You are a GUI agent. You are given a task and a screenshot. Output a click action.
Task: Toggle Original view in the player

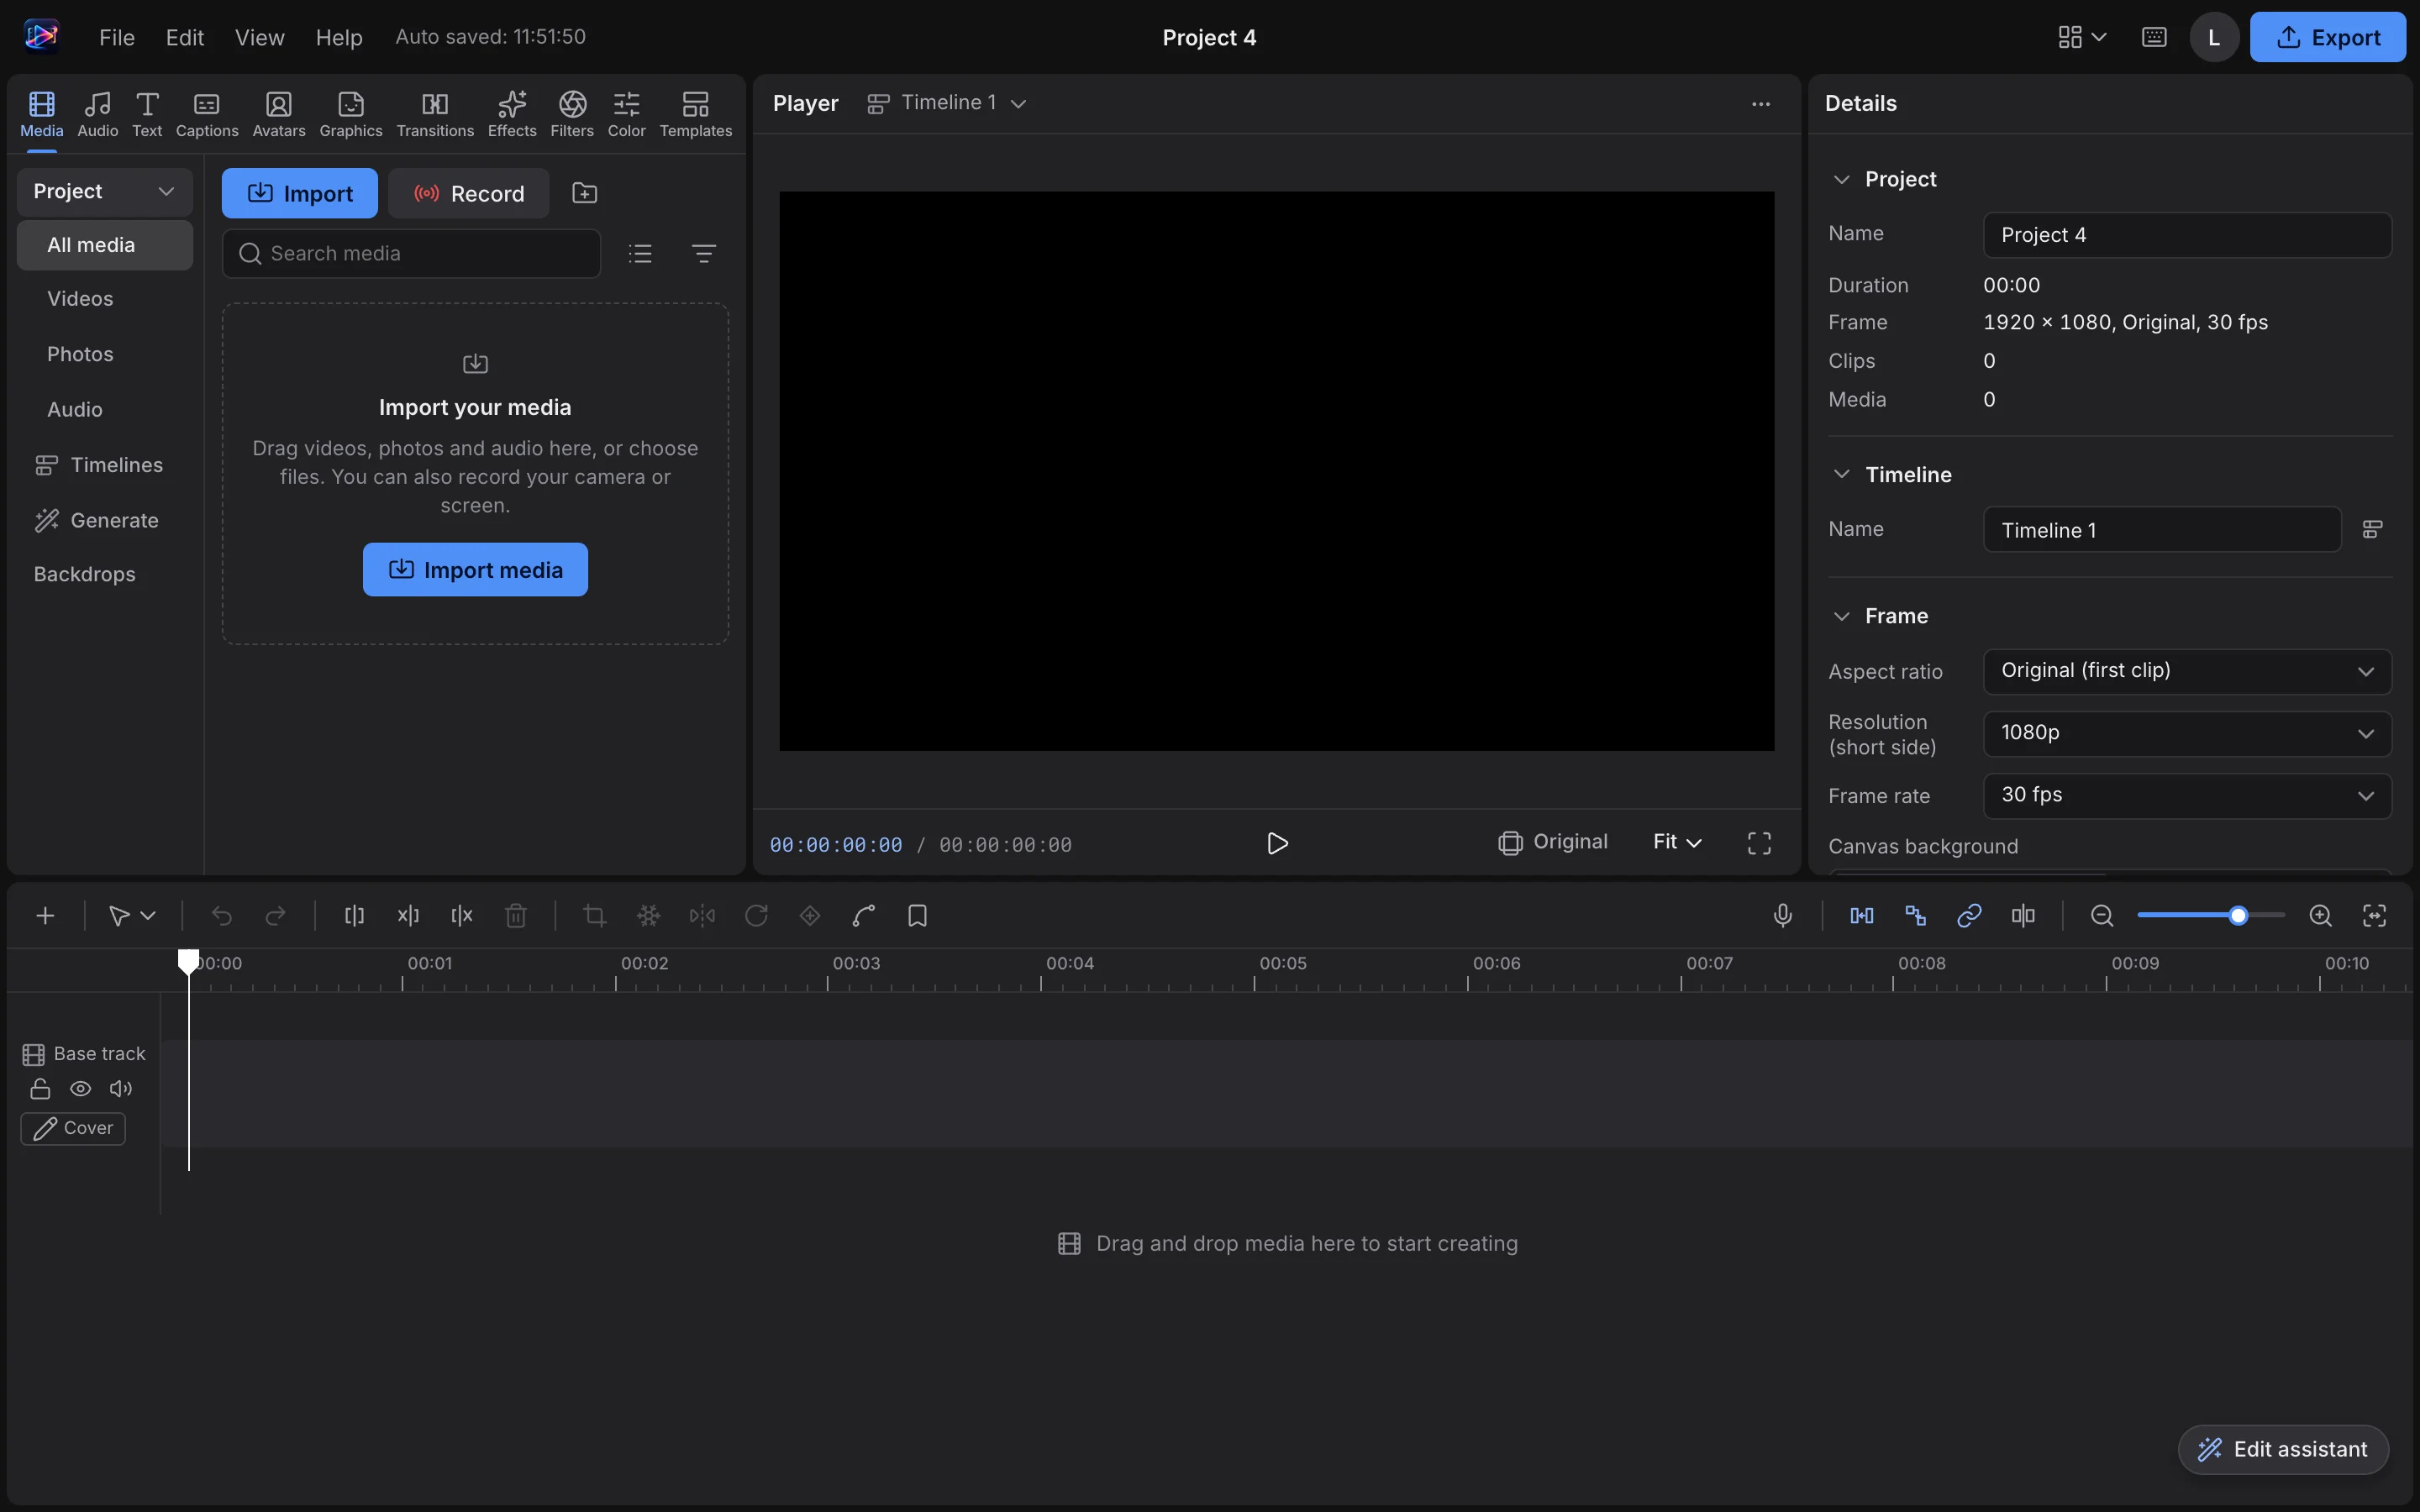(x=1553, y=843)
